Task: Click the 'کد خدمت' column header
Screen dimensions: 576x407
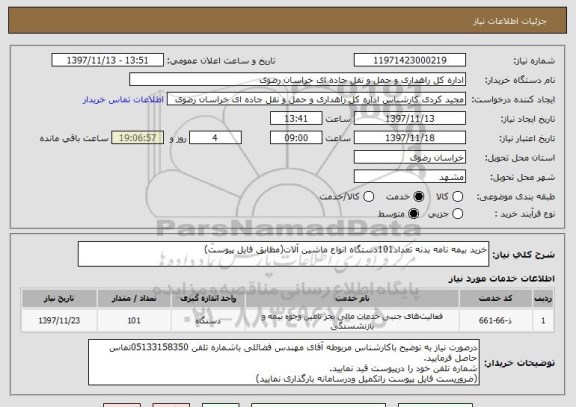Action: tap(496, 298)
